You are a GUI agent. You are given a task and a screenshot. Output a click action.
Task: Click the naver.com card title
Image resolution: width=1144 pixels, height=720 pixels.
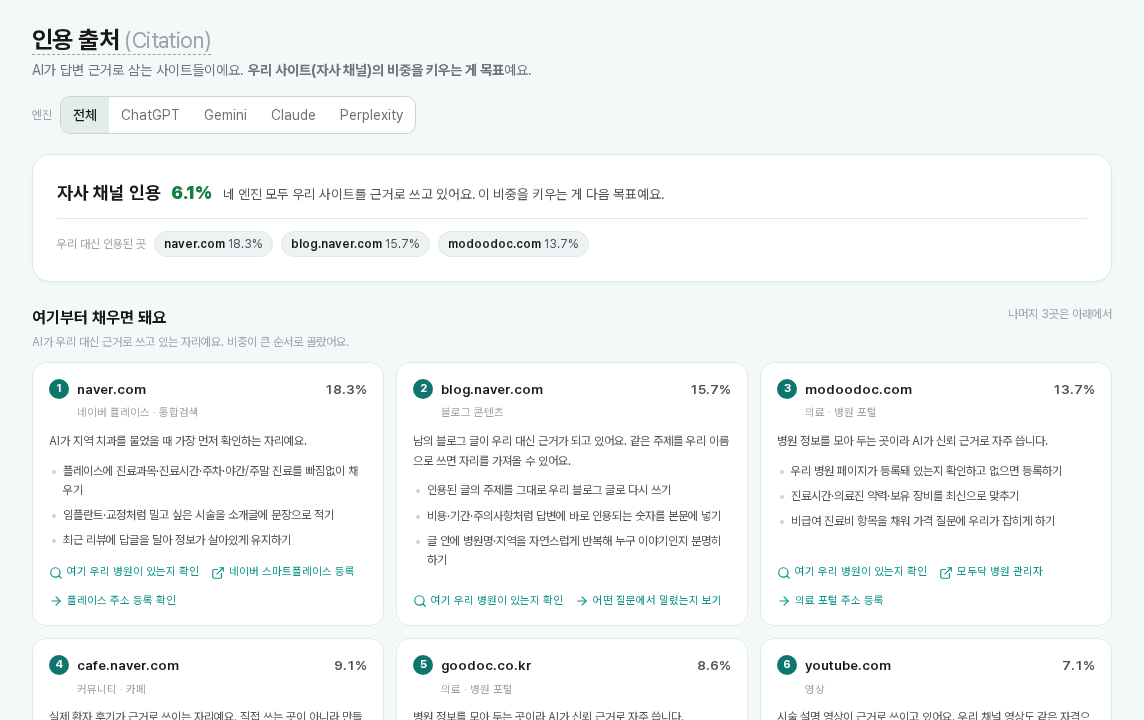click(x=112, y=390)
